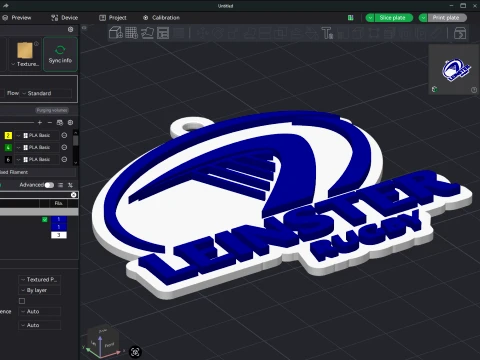Select the Textured plate type tile
Image resolution: width=480 pixels, height=360 pixels.
pyautogui.click(x=25, y=54)
